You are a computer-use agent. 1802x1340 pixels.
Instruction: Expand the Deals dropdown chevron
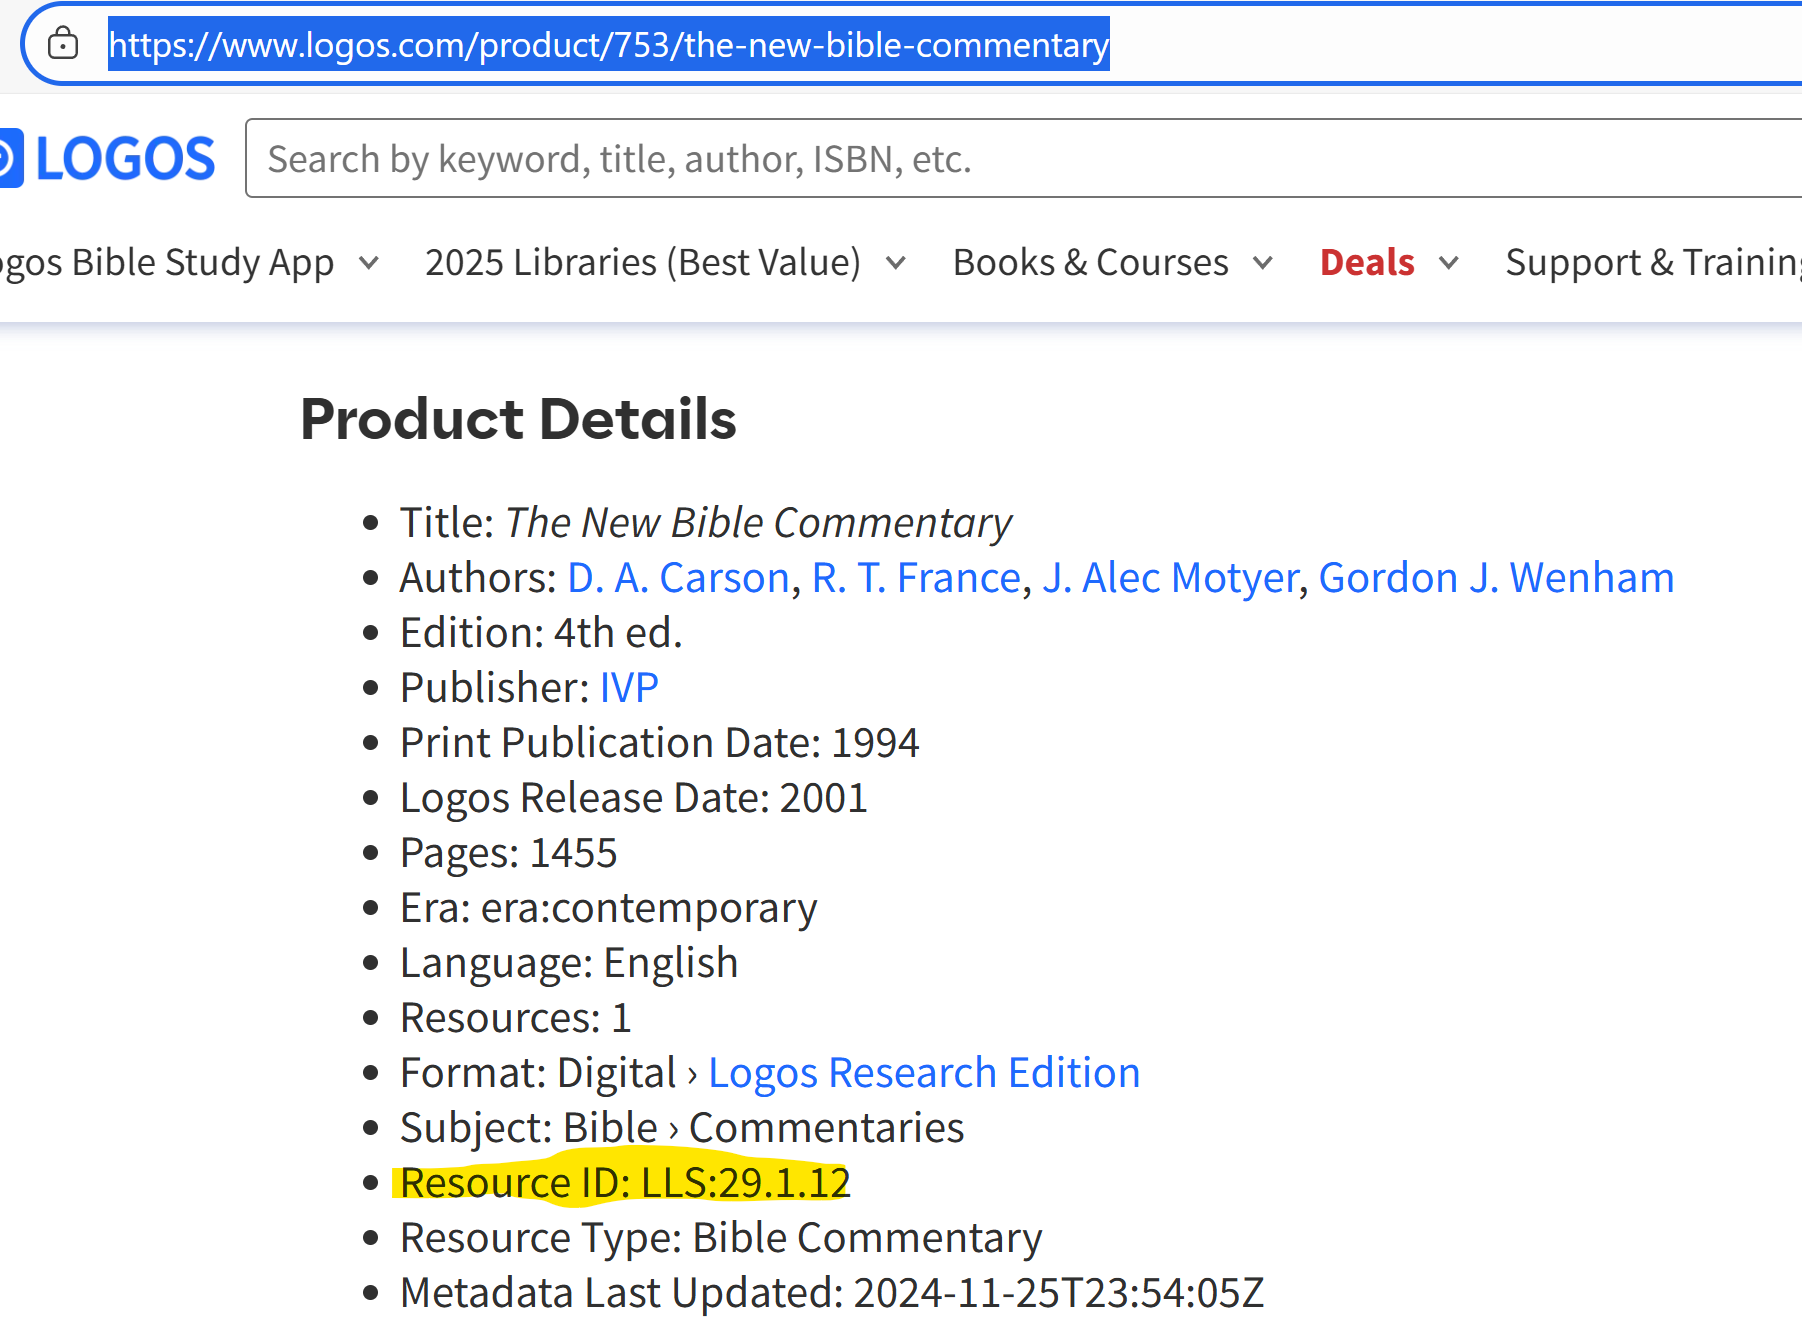click(x=1449, y=263)
